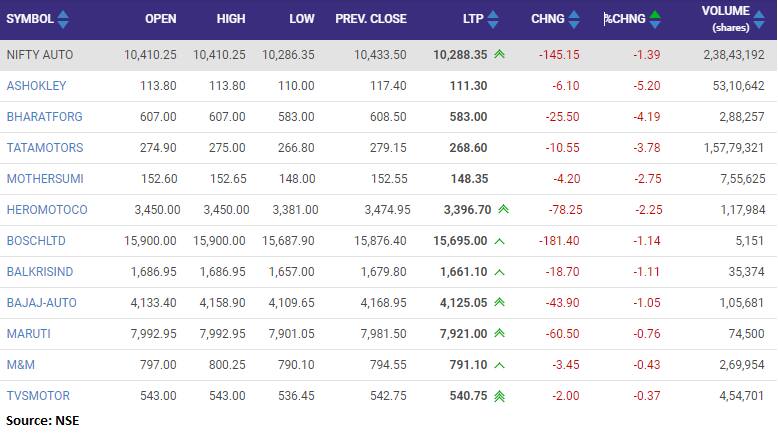This screenshot has width=778, height=435.
Task: Open BAJAJ-AUTO stock link
Action: 42,303
